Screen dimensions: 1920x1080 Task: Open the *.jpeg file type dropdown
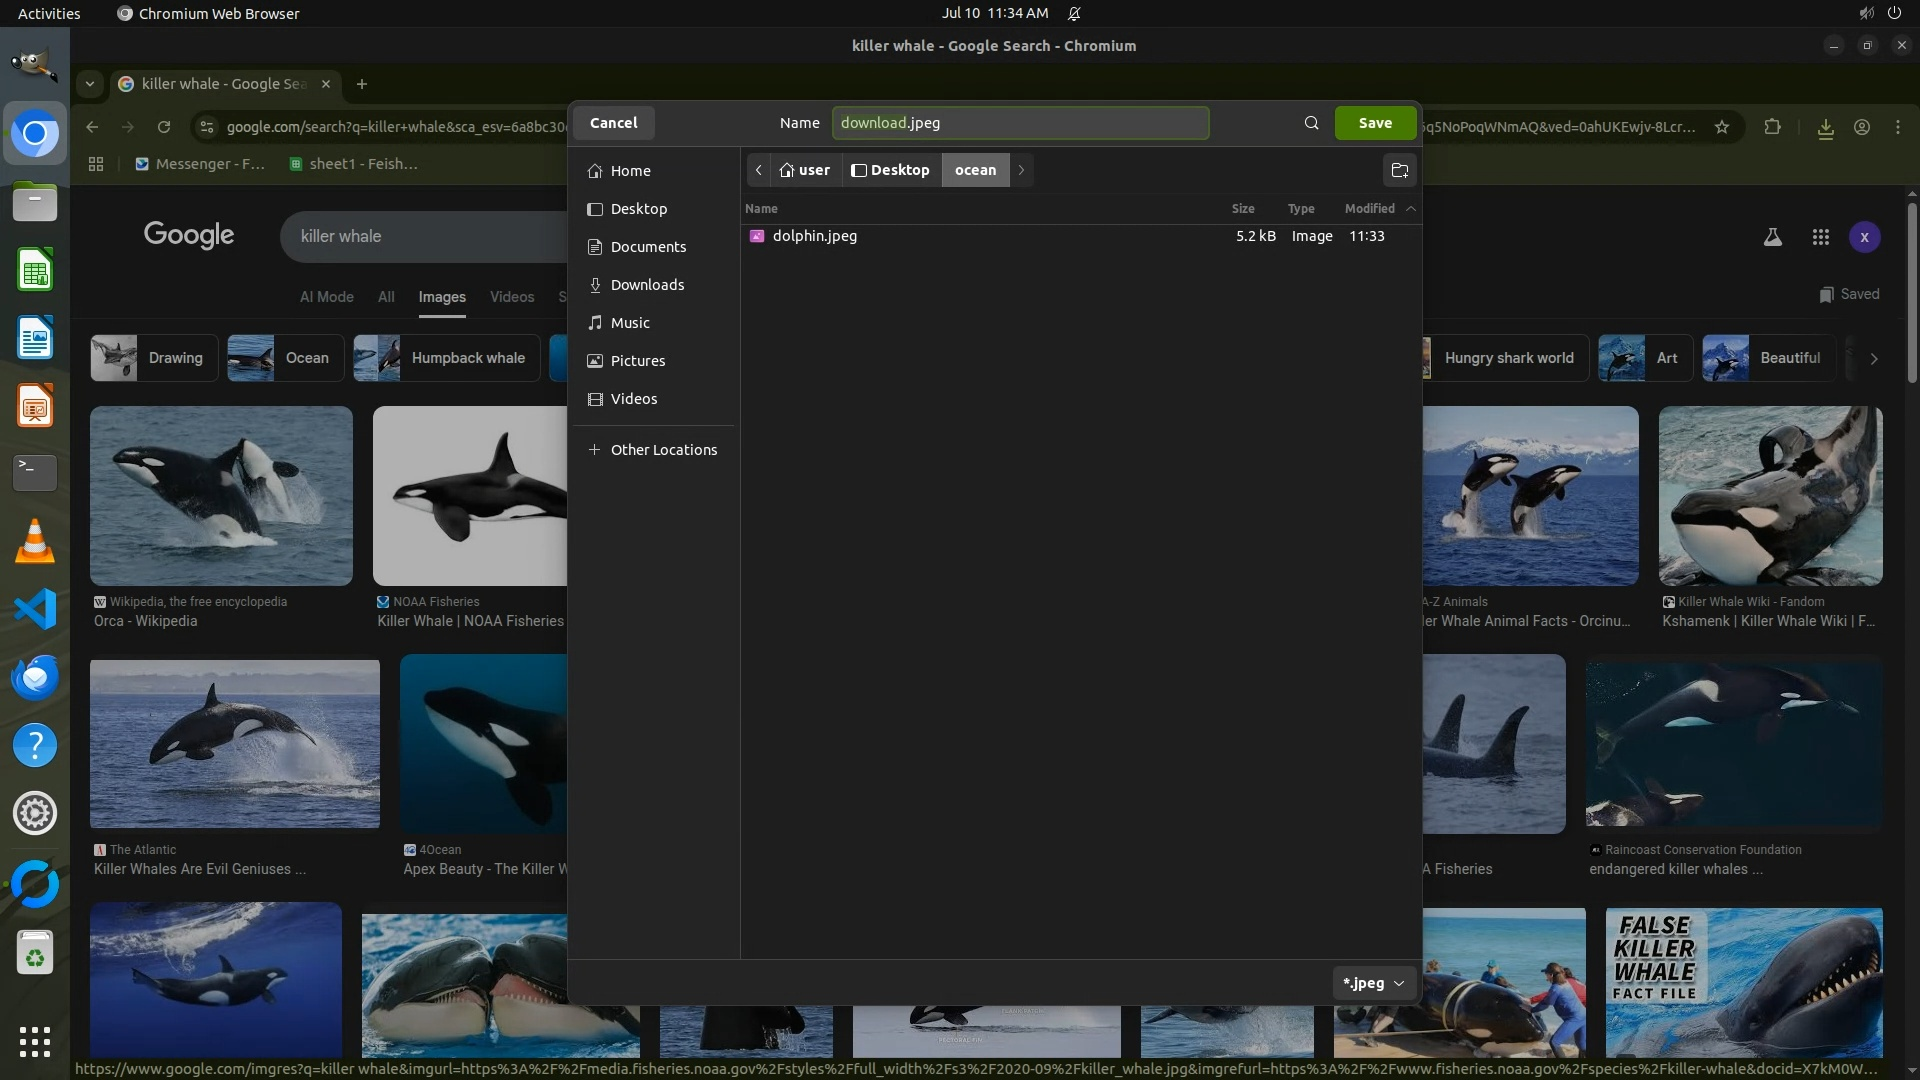point(1373,983)
